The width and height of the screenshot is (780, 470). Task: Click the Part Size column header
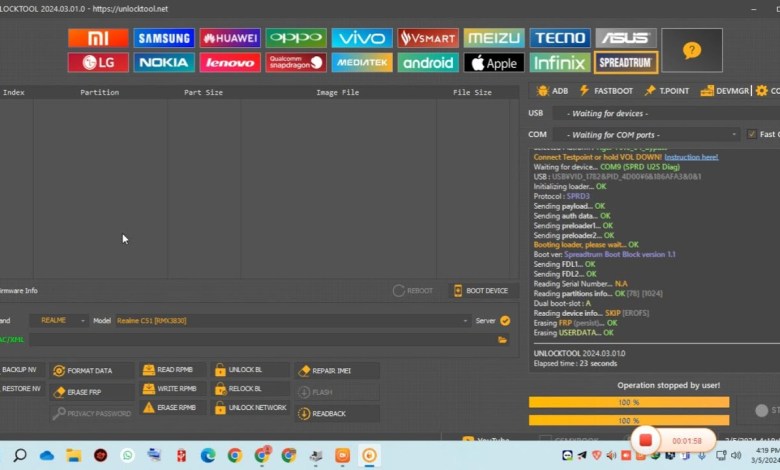203,92
